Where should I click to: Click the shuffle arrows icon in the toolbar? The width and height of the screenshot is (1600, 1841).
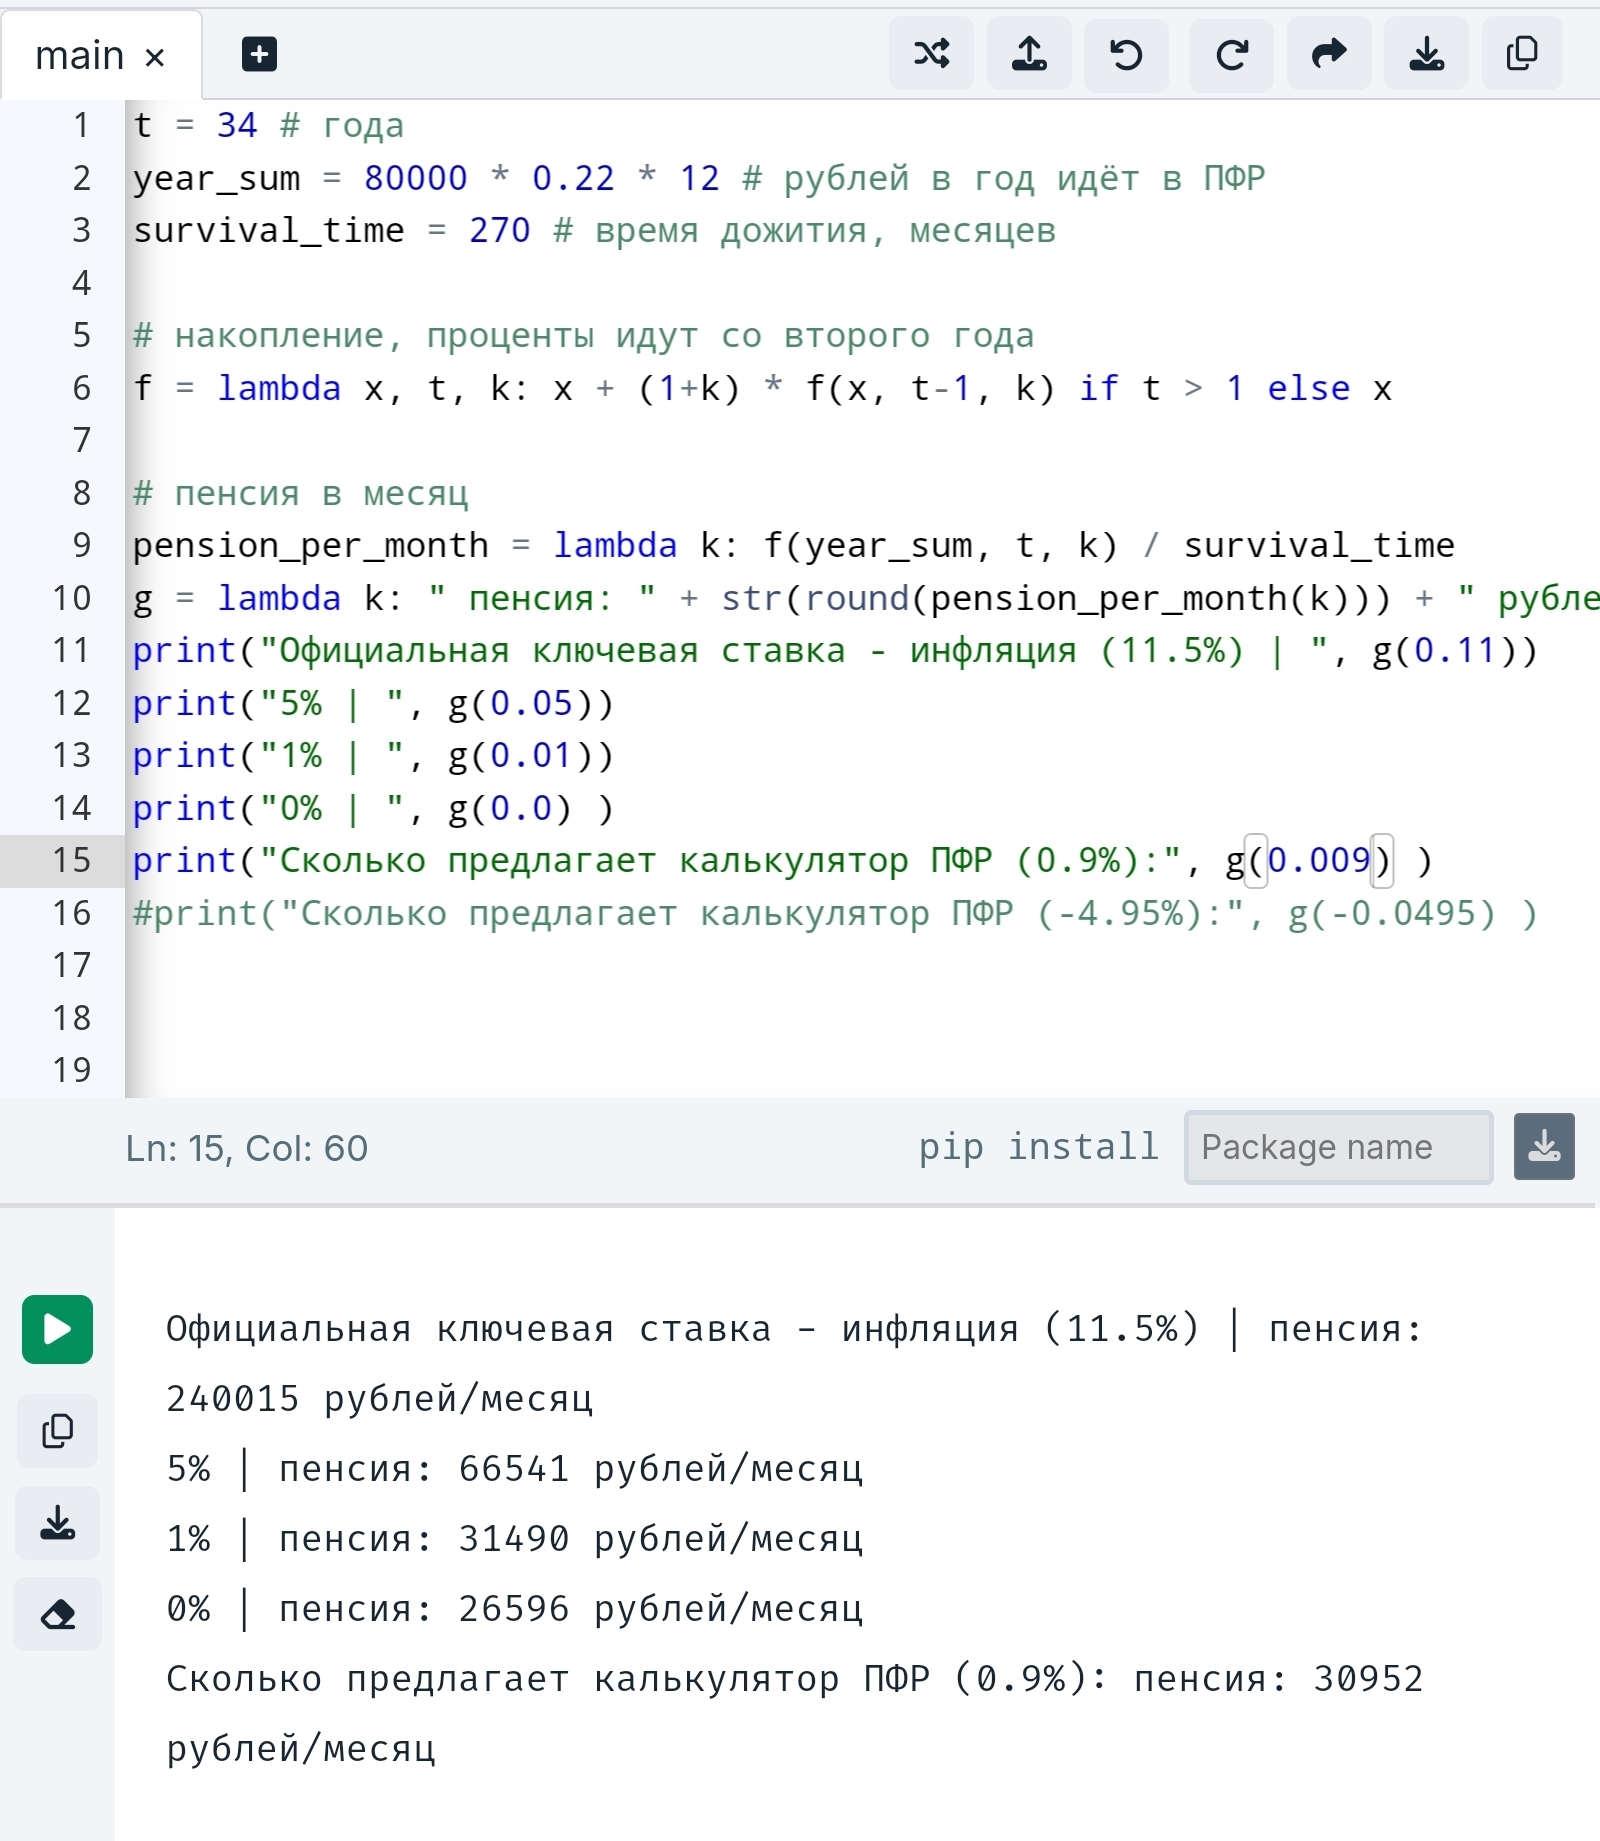(x=931, y=54)
